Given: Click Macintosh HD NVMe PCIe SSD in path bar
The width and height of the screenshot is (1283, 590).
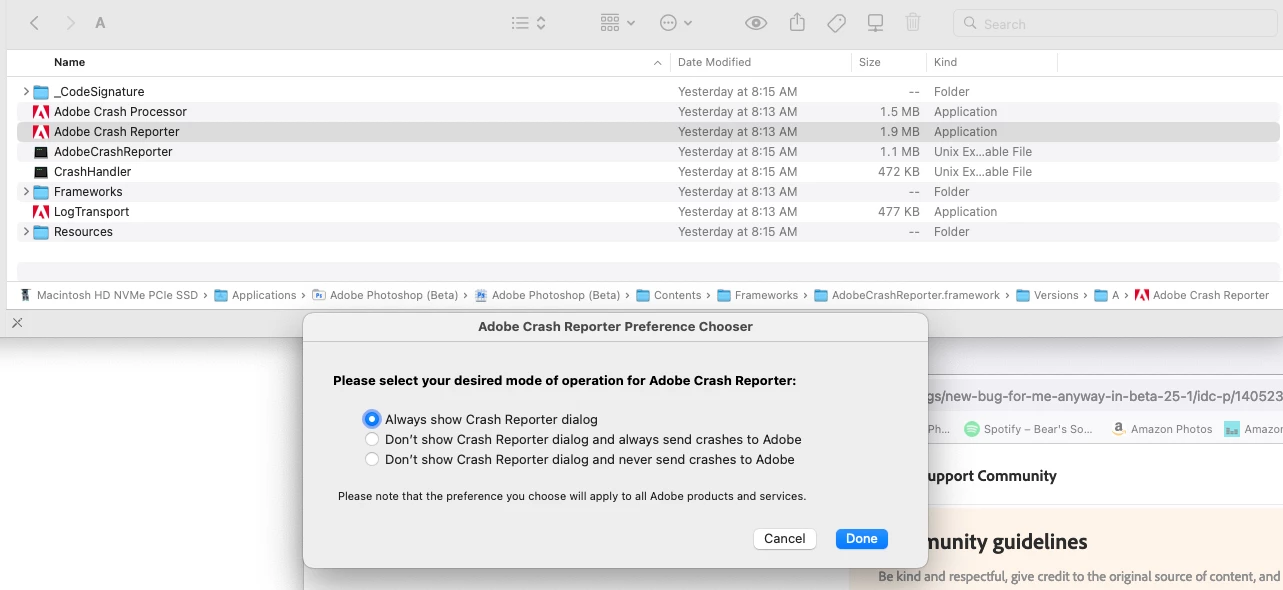Looking at the screenshot, I should click(x=117, y=295).
